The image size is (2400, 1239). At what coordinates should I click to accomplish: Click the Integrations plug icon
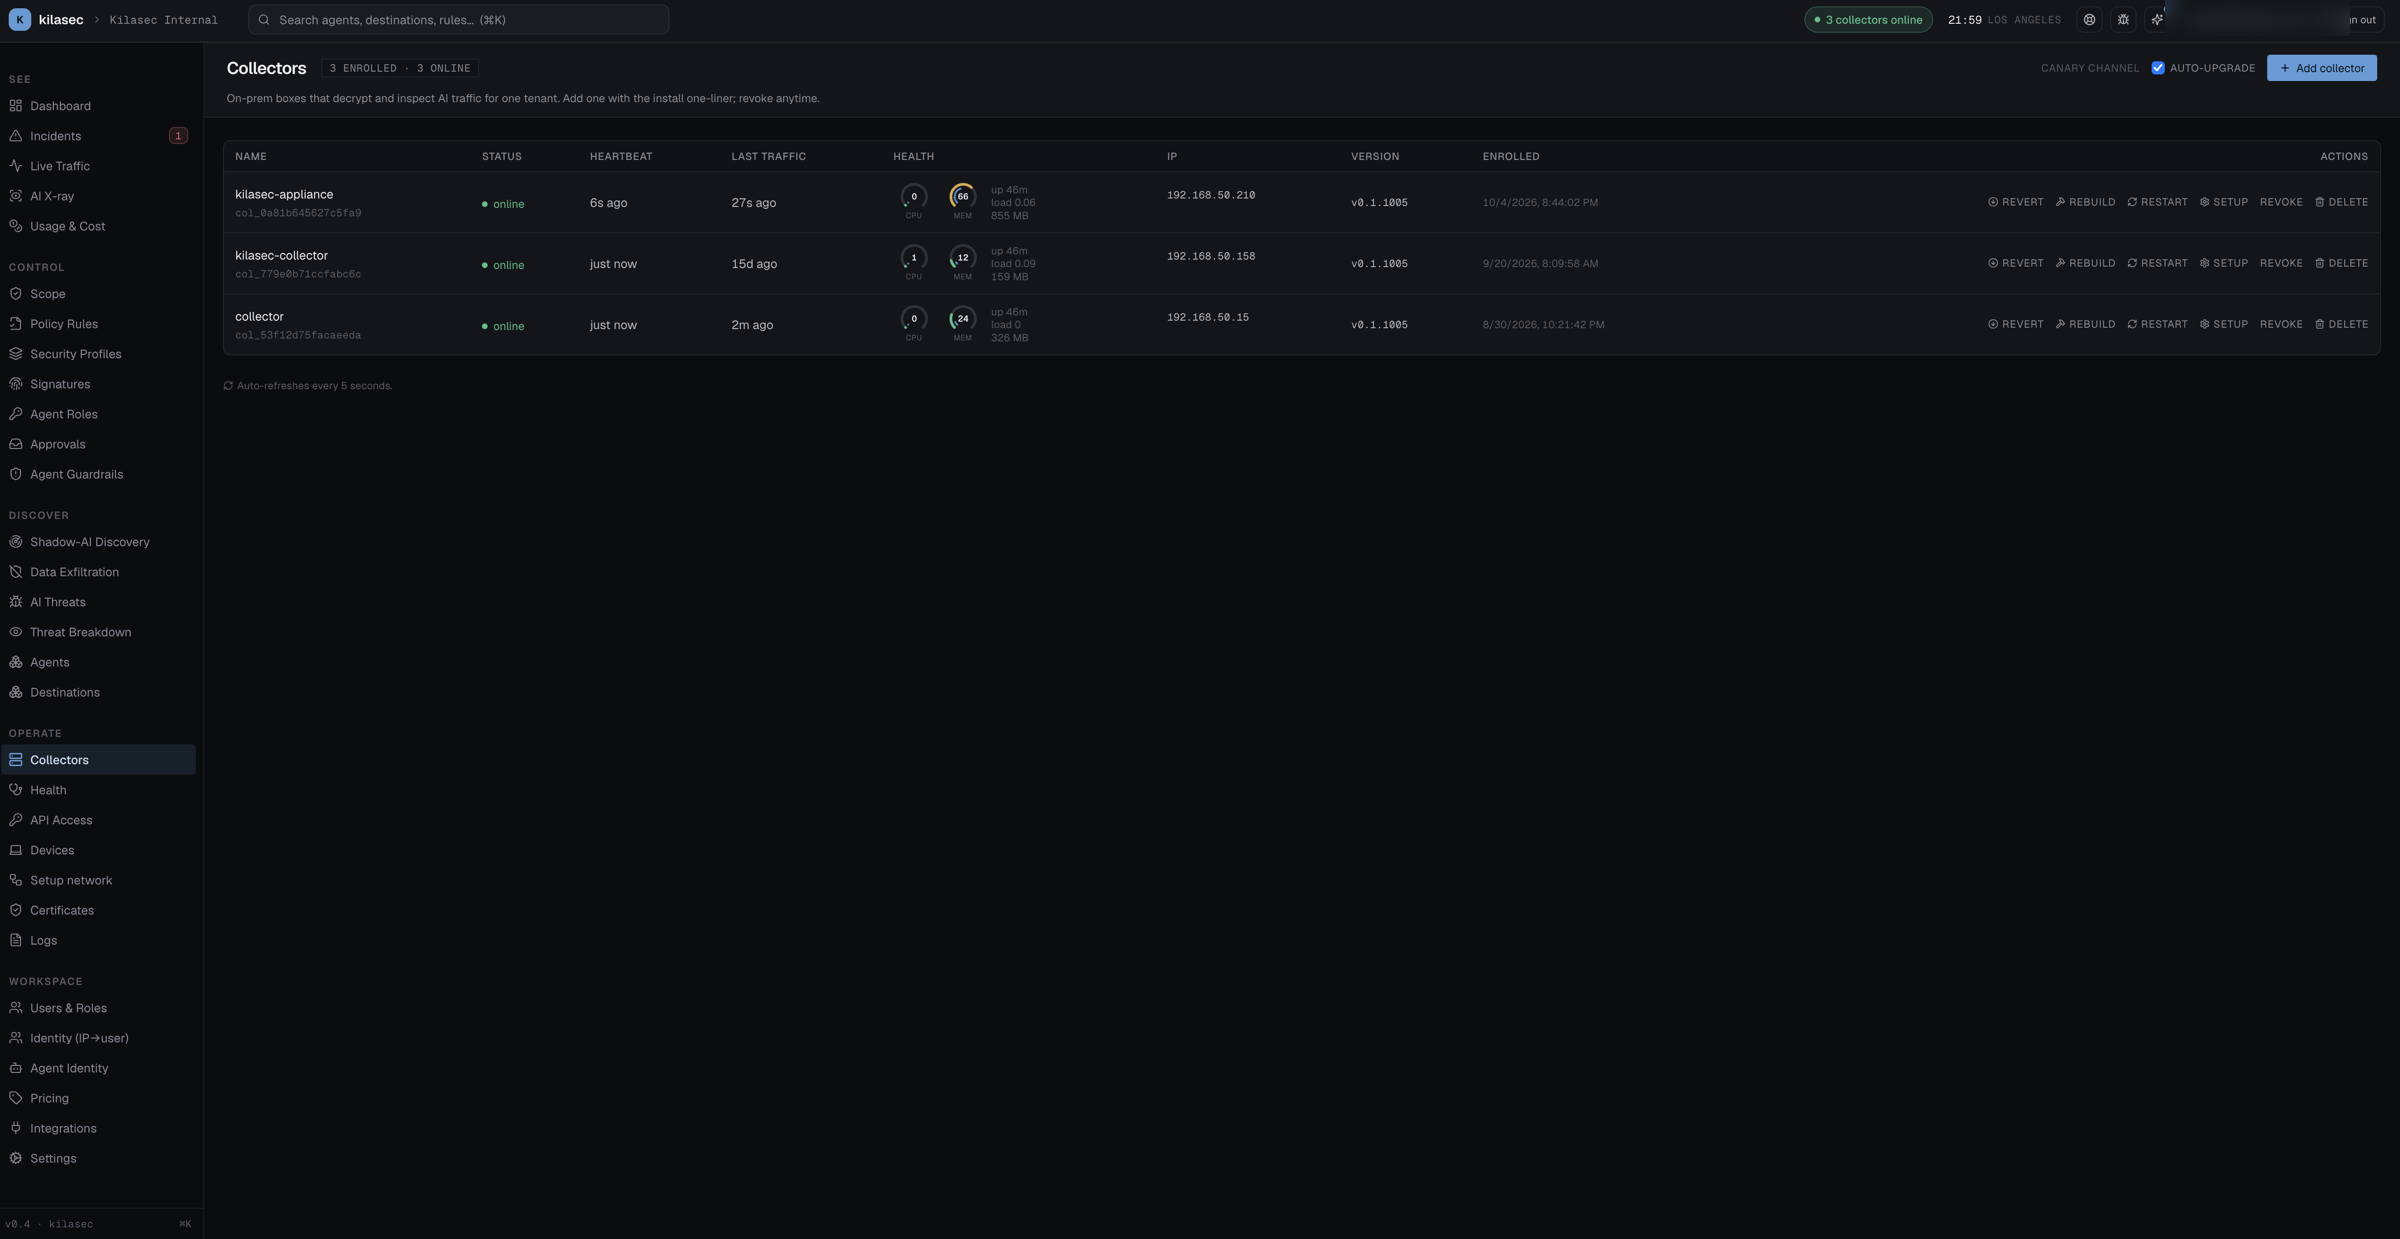[x=15, y=1128]
